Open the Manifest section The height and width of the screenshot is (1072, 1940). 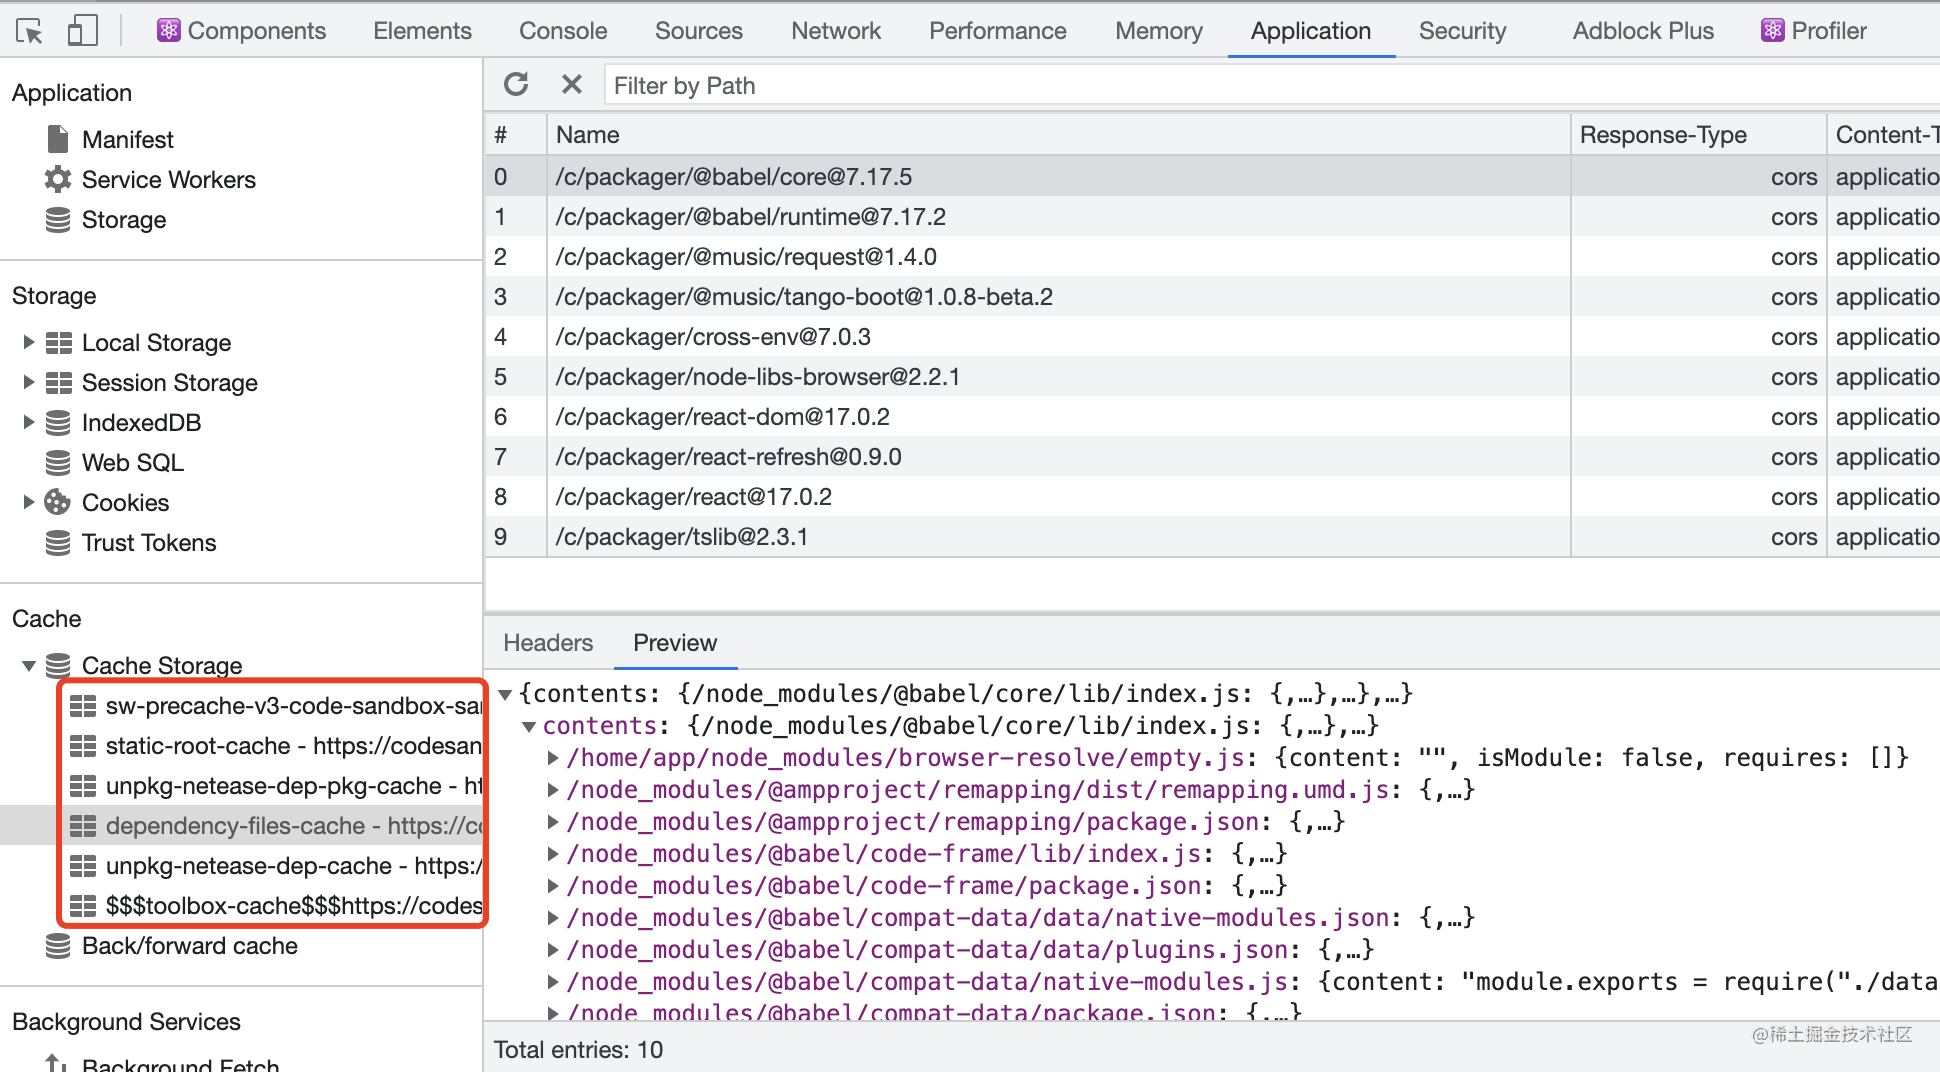(x=127, y=140)
